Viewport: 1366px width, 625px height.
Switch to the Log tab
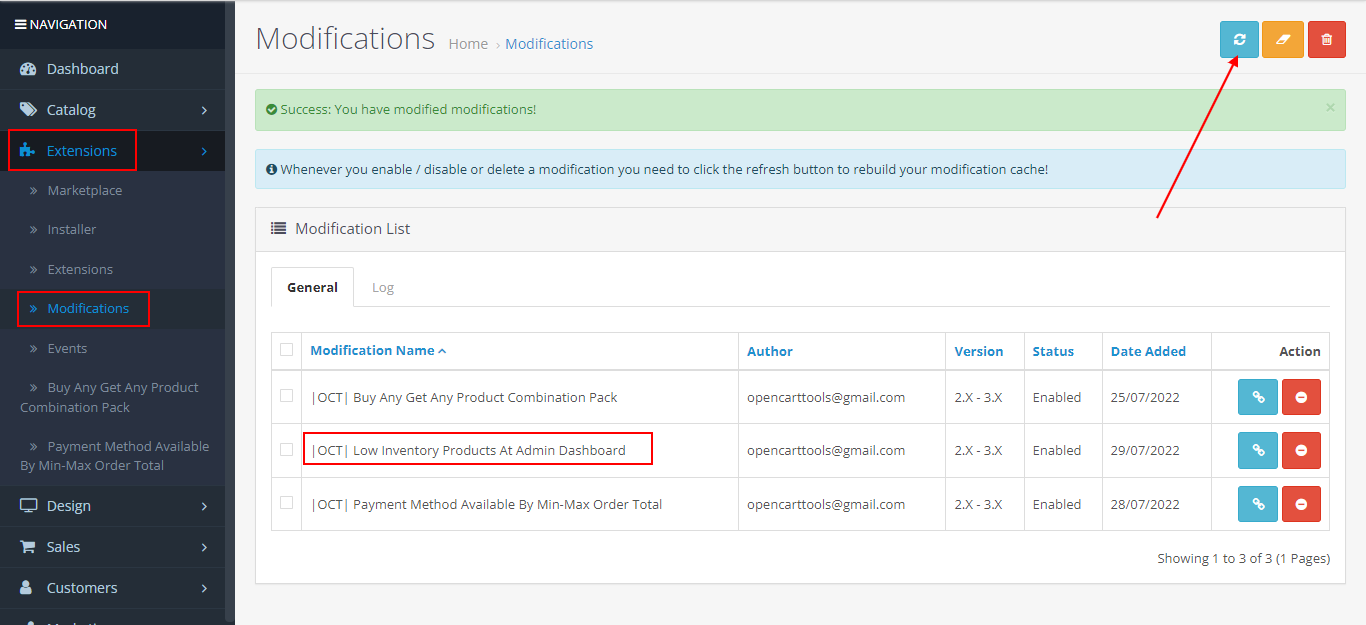(383, 287)
